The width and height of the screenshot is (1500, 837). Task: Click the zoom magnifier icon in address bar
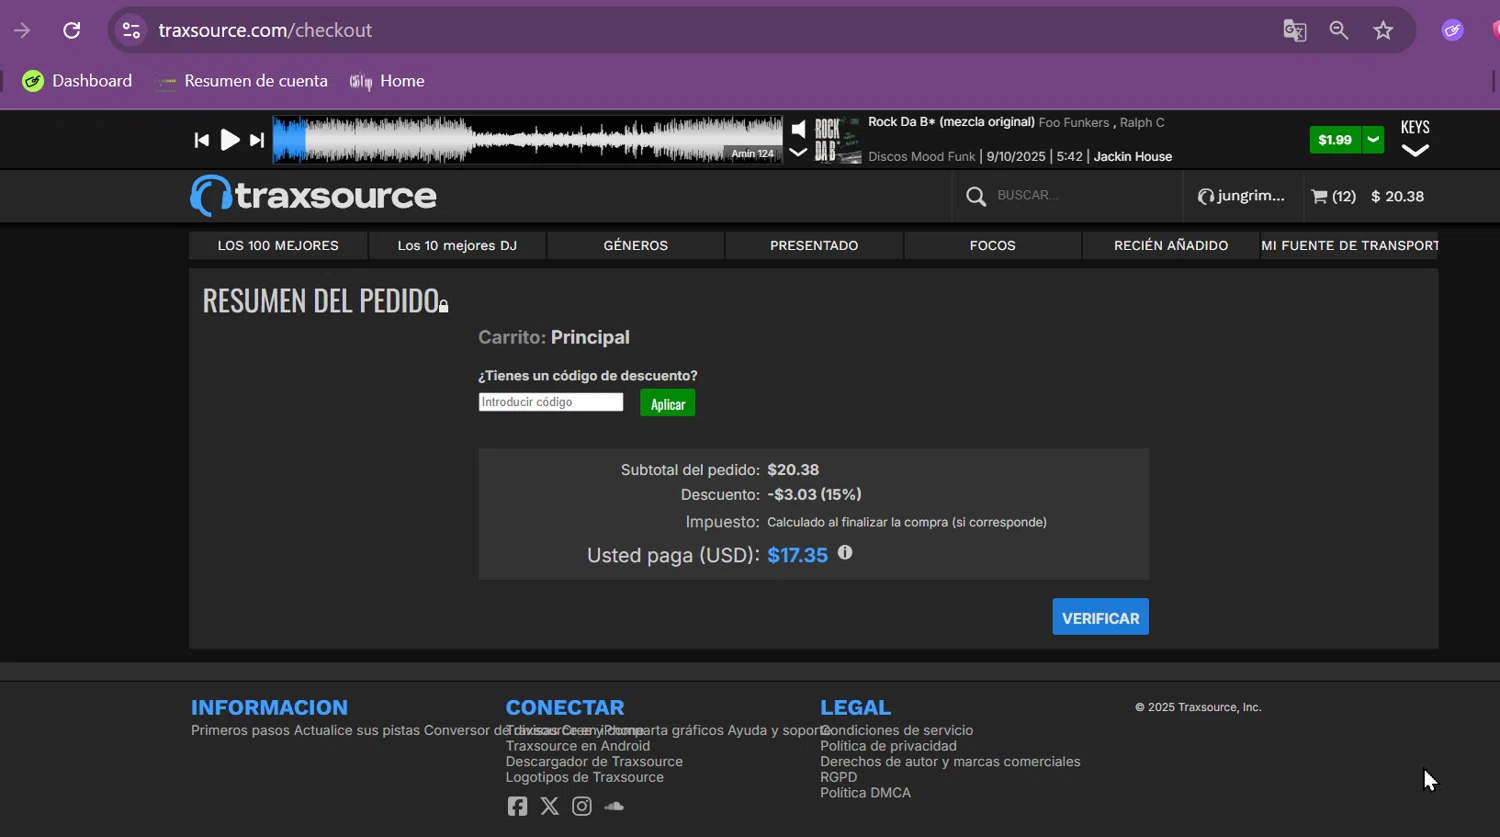tap(1339, 30)
